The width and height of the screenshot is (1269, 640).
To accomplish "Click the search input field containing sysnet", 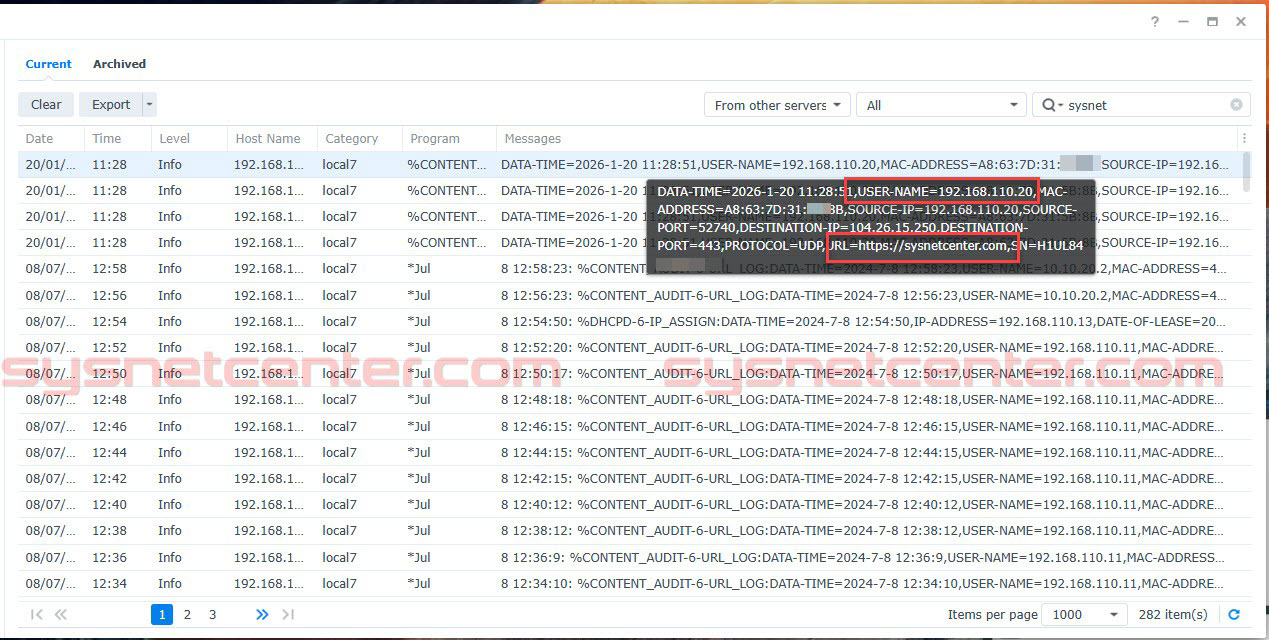I will pyautogui.click(x=1145, y=105).
